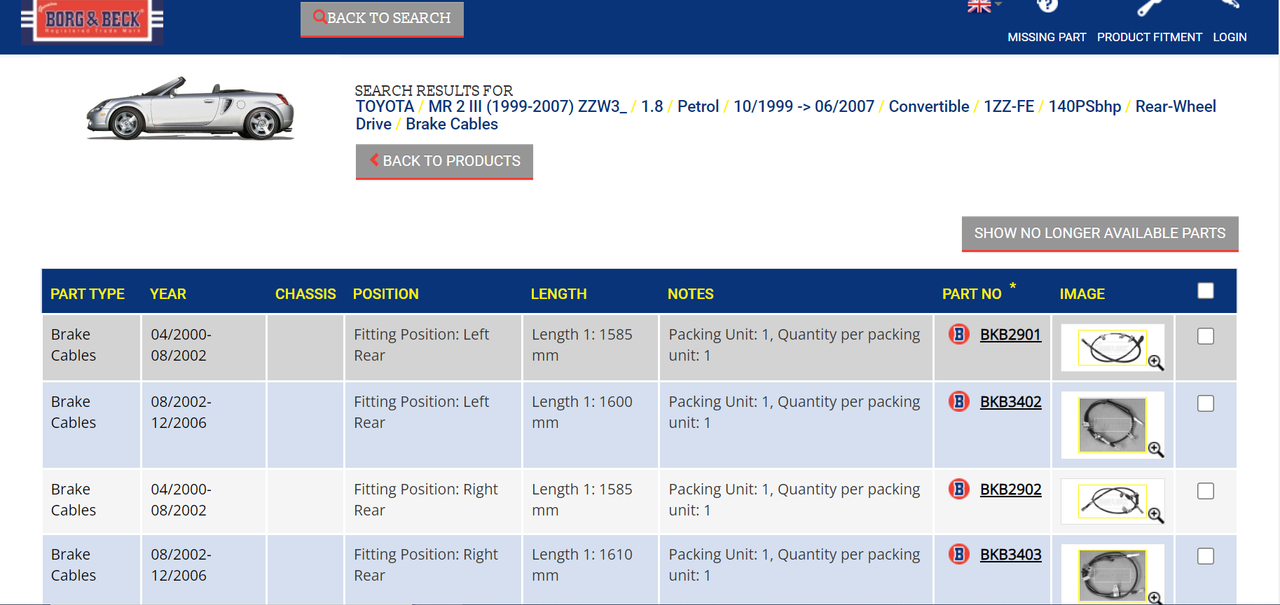Screen dimensions: 1280x605
Task: Open part number BKB2902 link
Action: tap(1011, 489)
